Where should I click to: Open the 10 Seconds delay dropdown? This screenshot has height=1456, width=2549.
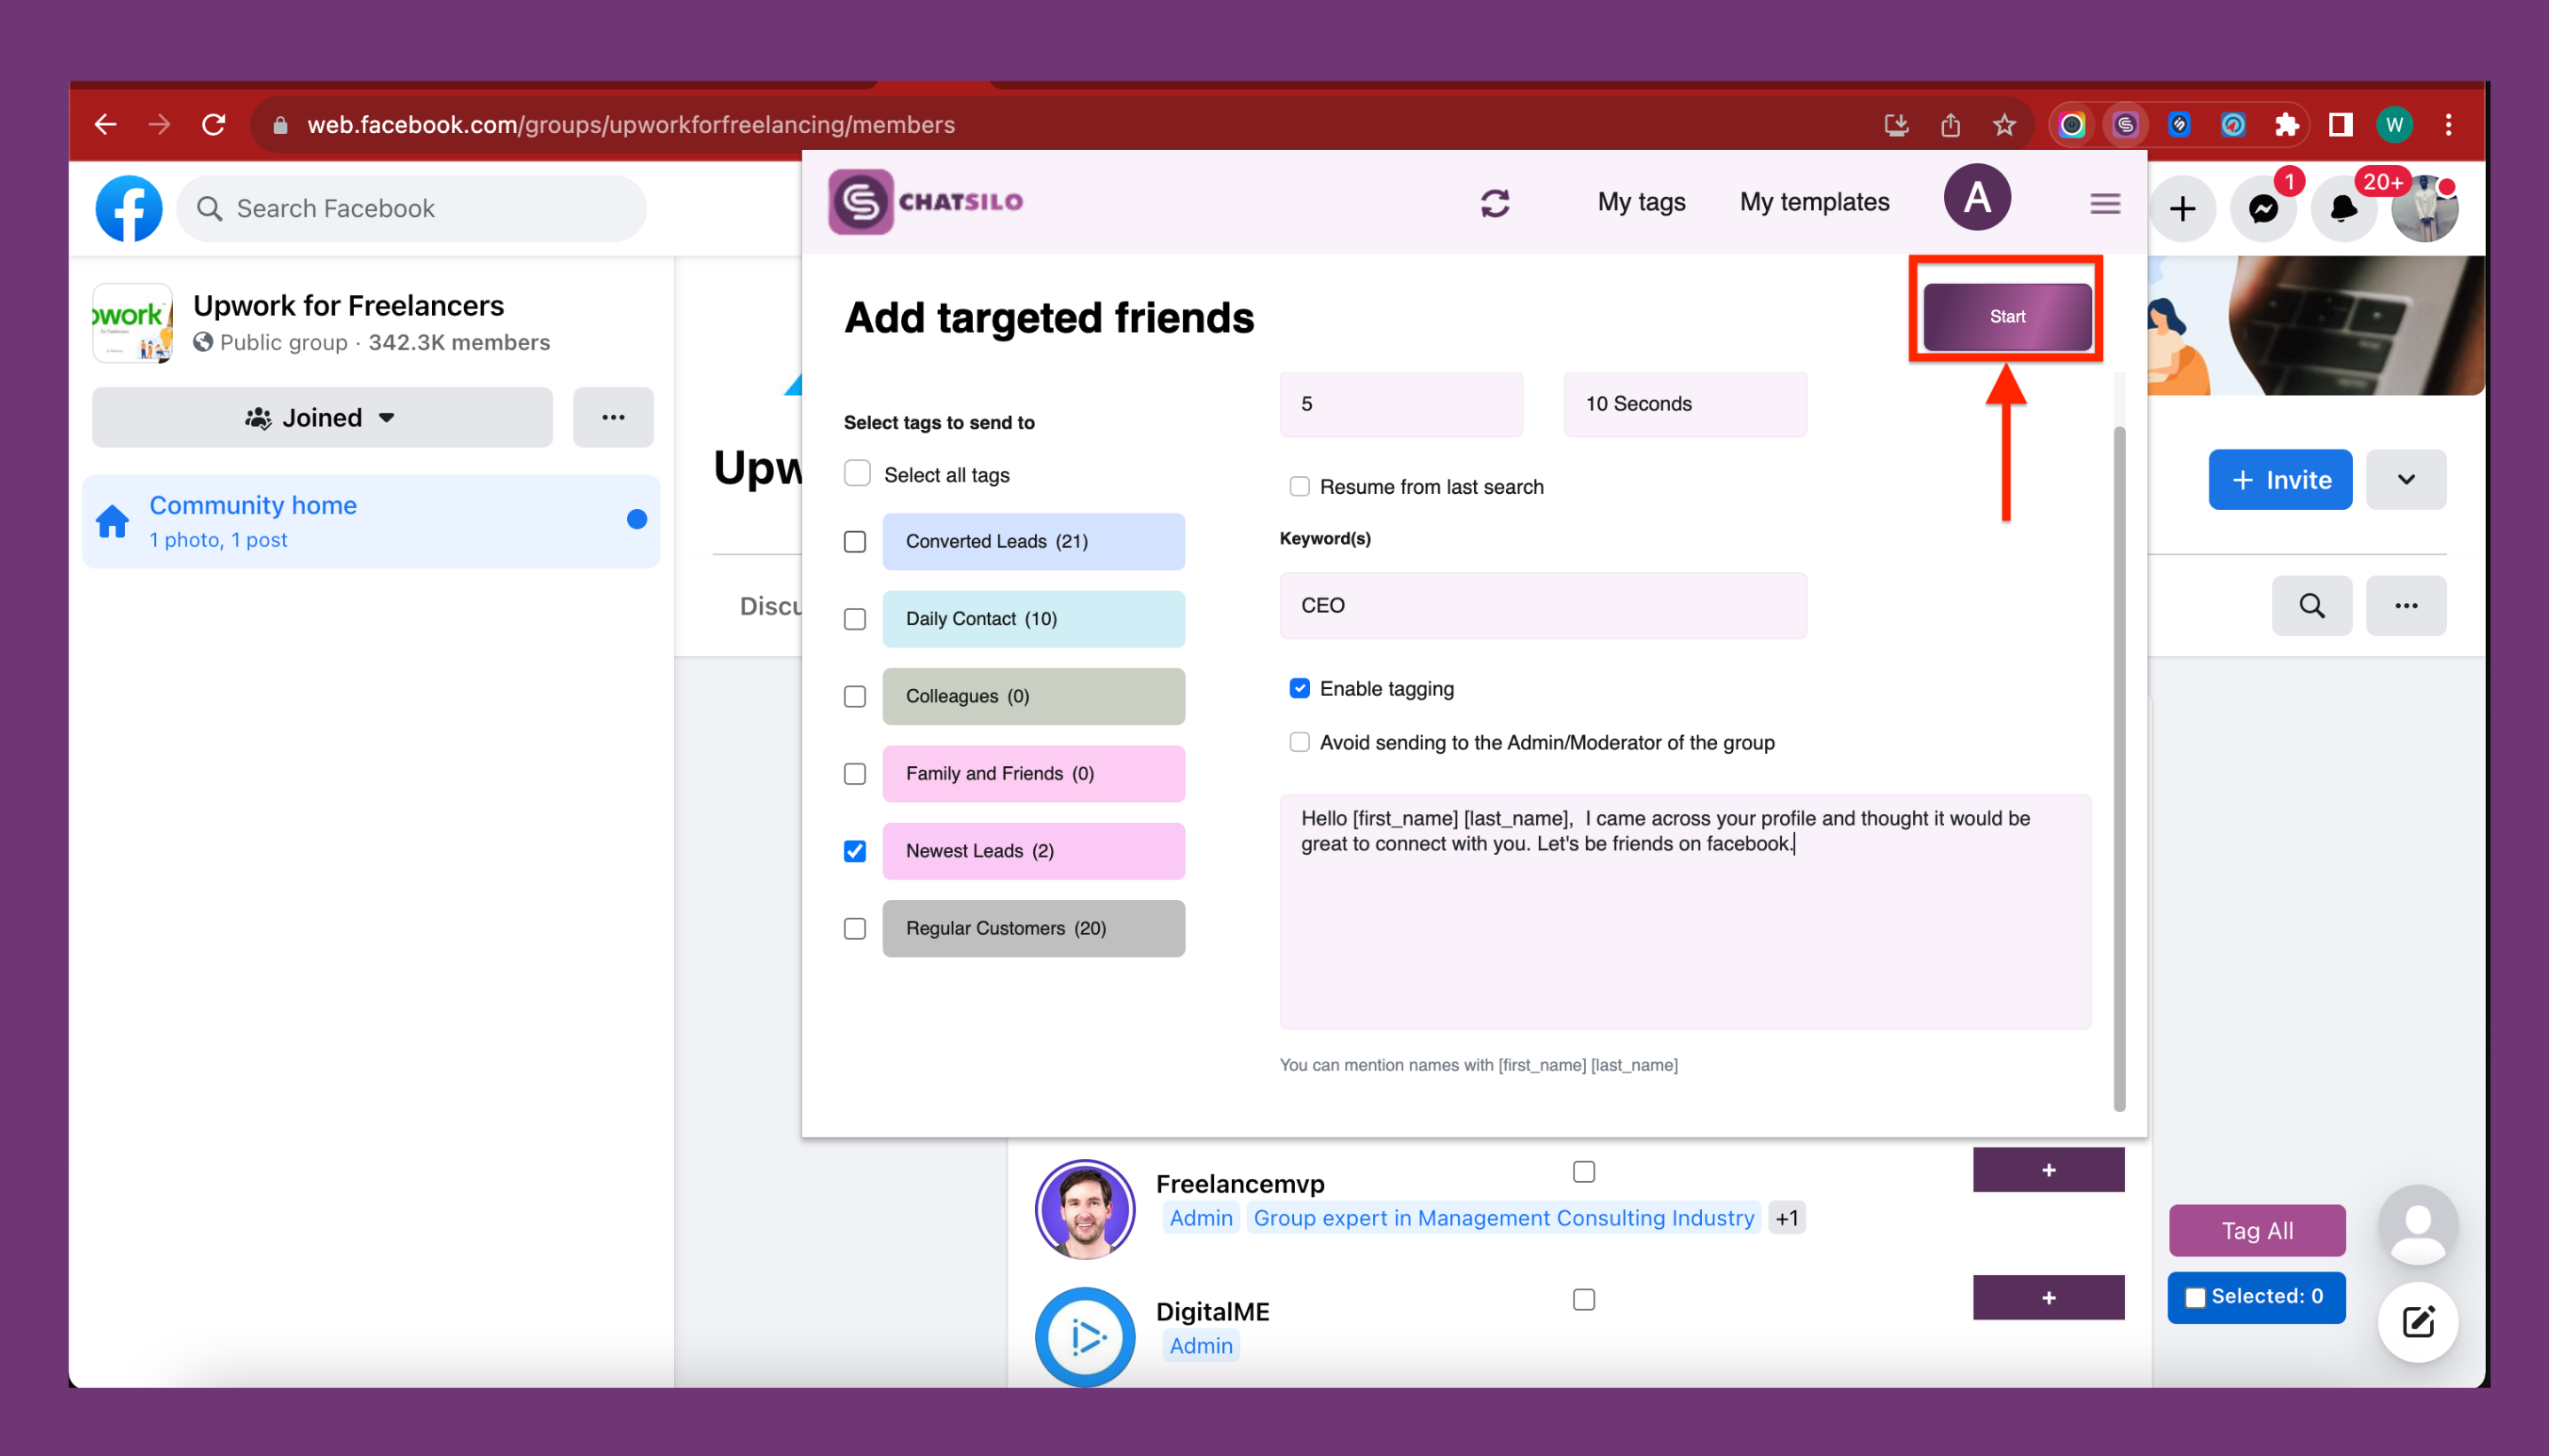pos(1684,404)
